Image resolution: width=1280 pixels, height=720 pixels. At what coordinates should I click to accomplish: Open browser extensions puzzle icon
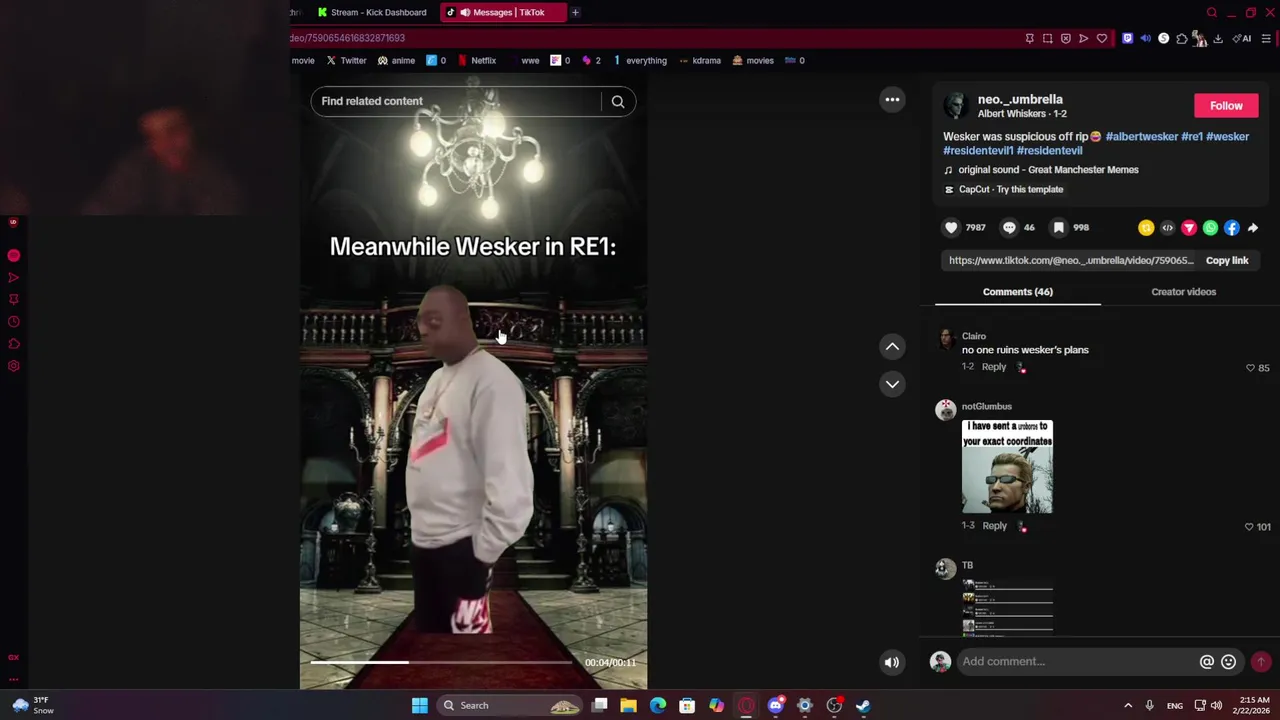[1181, 39]
